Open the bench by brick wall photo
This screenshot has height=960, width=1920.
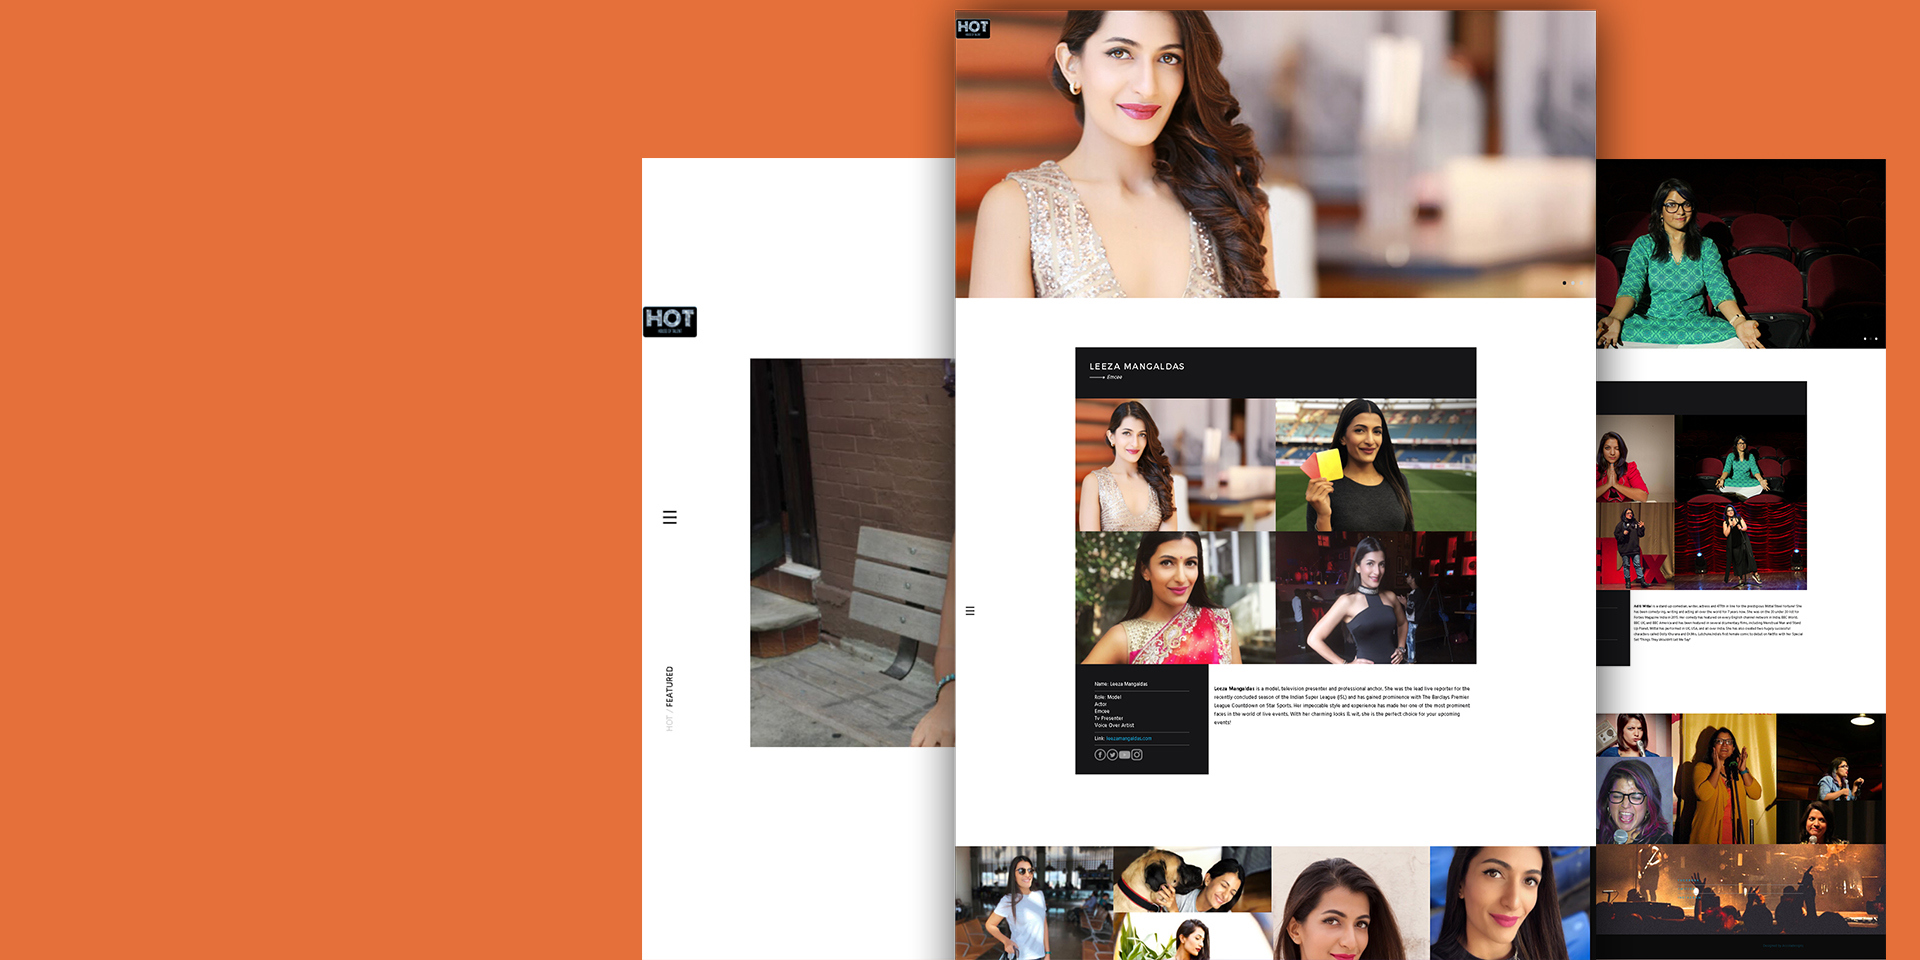point(852,552)
